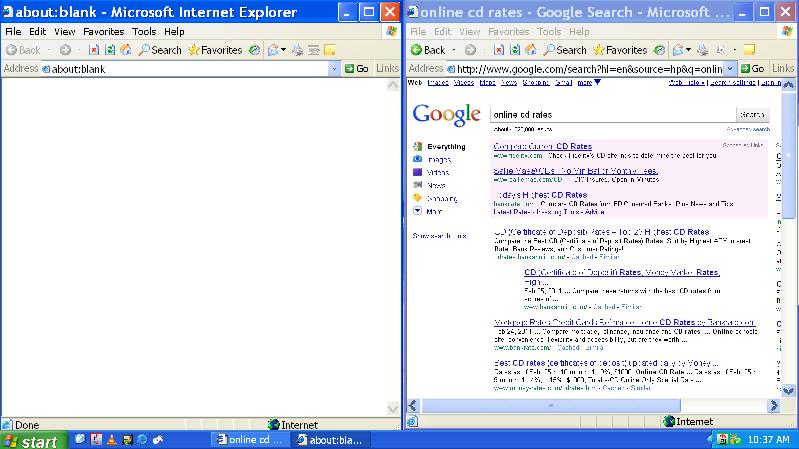The height and width of the screenshot is (449, 799).
Task: Click Go button in the Google Search window
Action: point(753,69)
